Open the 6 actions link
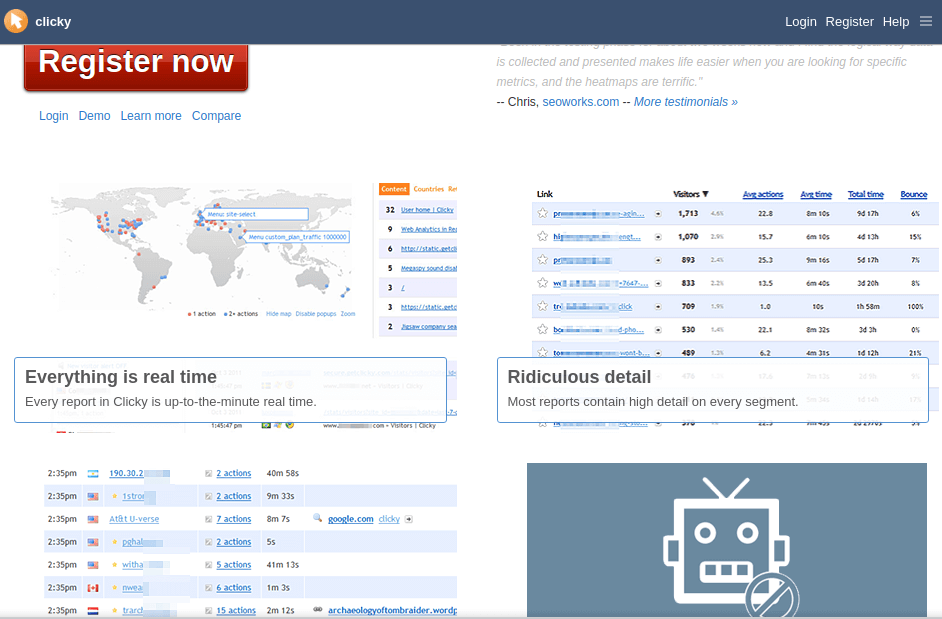942x619 pixels. click(234, 588)
